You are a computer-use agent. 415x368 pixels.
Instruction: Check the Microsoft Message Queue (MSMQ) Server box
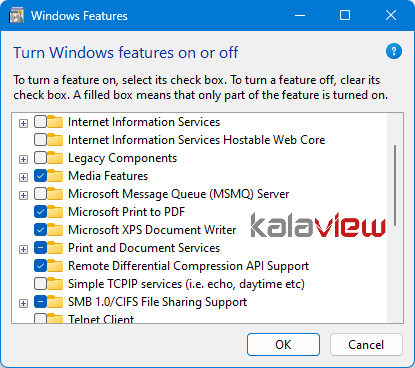[40, 194]
